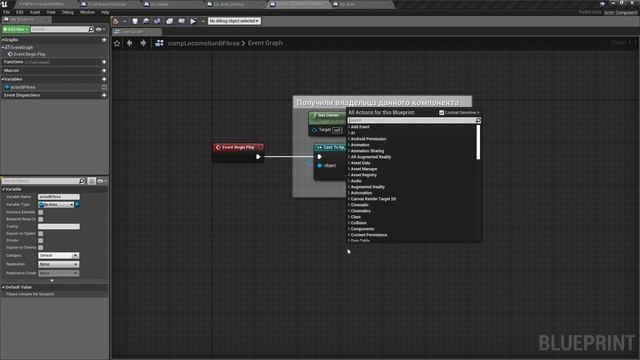The width and height of the screenshot is (640, 360).
Task: Toggle Private checkbox
Action: (x=40, y=240)
